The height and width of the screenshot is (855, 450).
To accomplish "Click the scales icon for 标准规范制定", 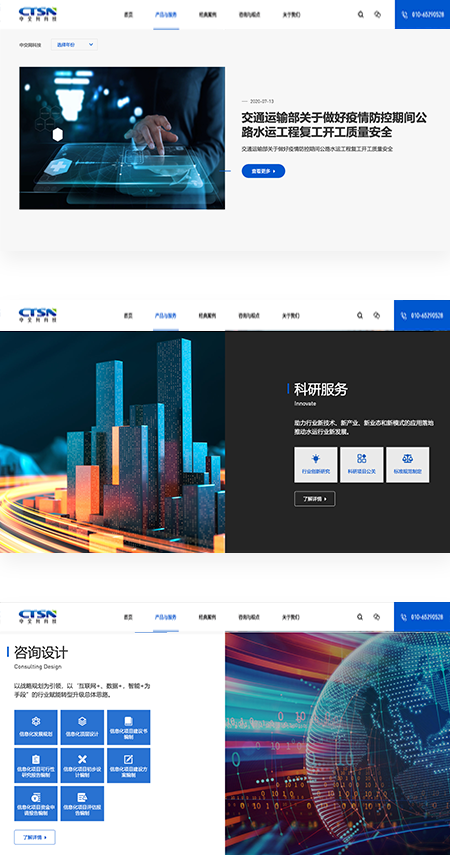I will (x=407, y=459).
